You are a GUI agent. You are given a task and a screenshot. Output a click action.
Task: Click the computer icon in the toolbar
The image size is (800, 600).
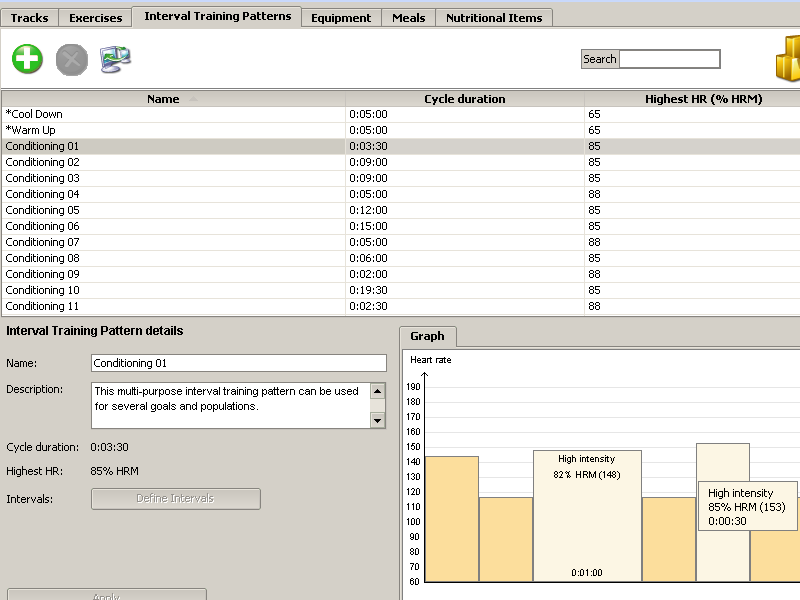click(x=116, y=59)
